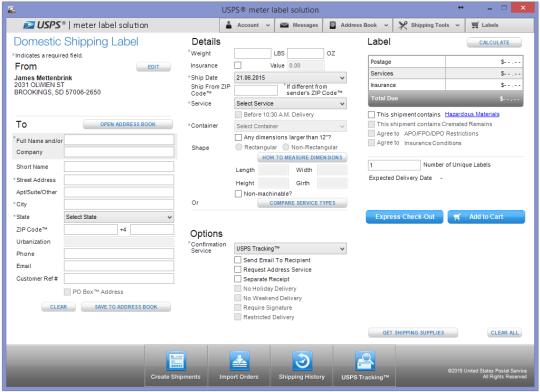Click the Full Name input field

click(119, 140)
